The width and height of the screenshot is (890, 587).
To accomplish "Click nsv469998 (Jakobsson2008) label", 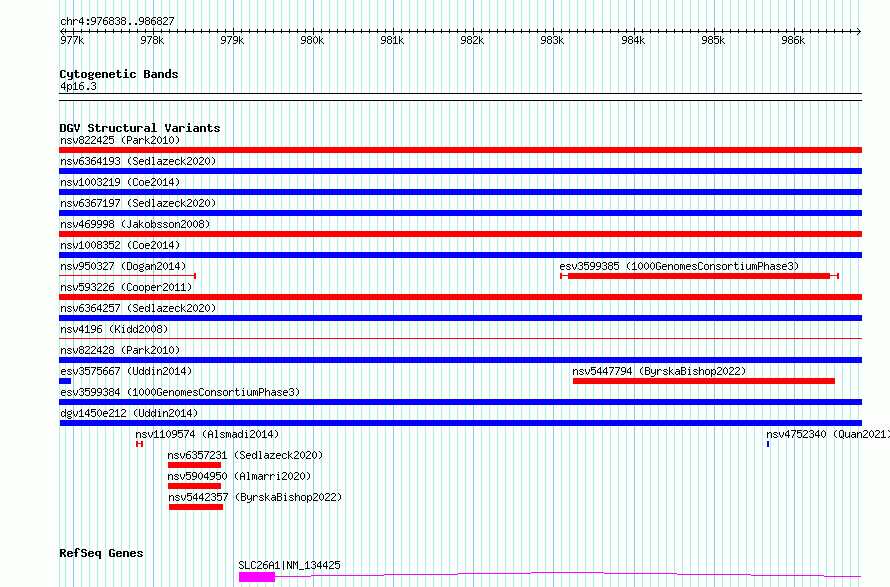I will point(135,224).
